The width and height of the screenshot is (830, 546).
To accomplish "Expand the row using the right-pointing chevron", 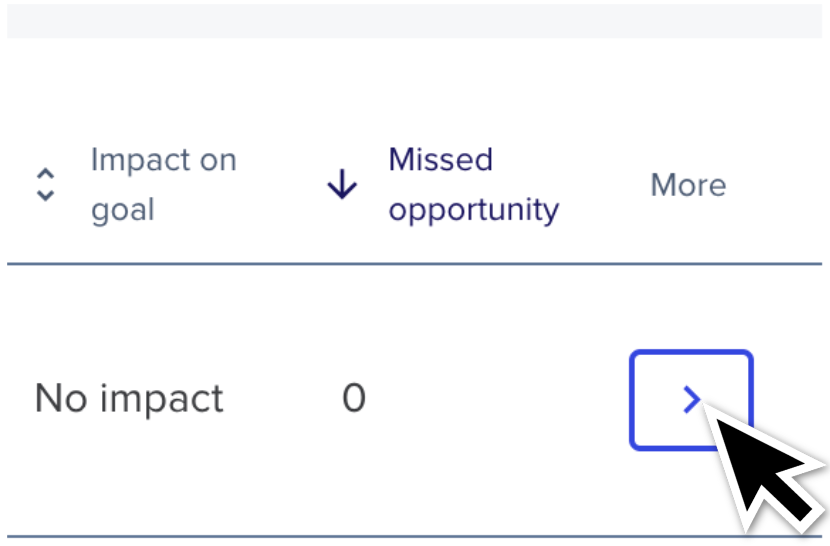I will click(x=691, y=400).
